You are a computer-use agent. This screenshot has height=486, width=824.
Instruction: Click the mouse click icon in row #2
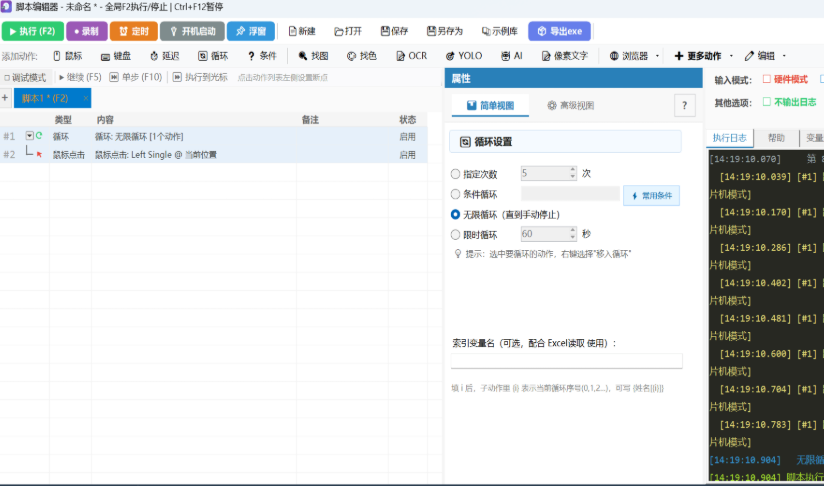click(39, 154)
